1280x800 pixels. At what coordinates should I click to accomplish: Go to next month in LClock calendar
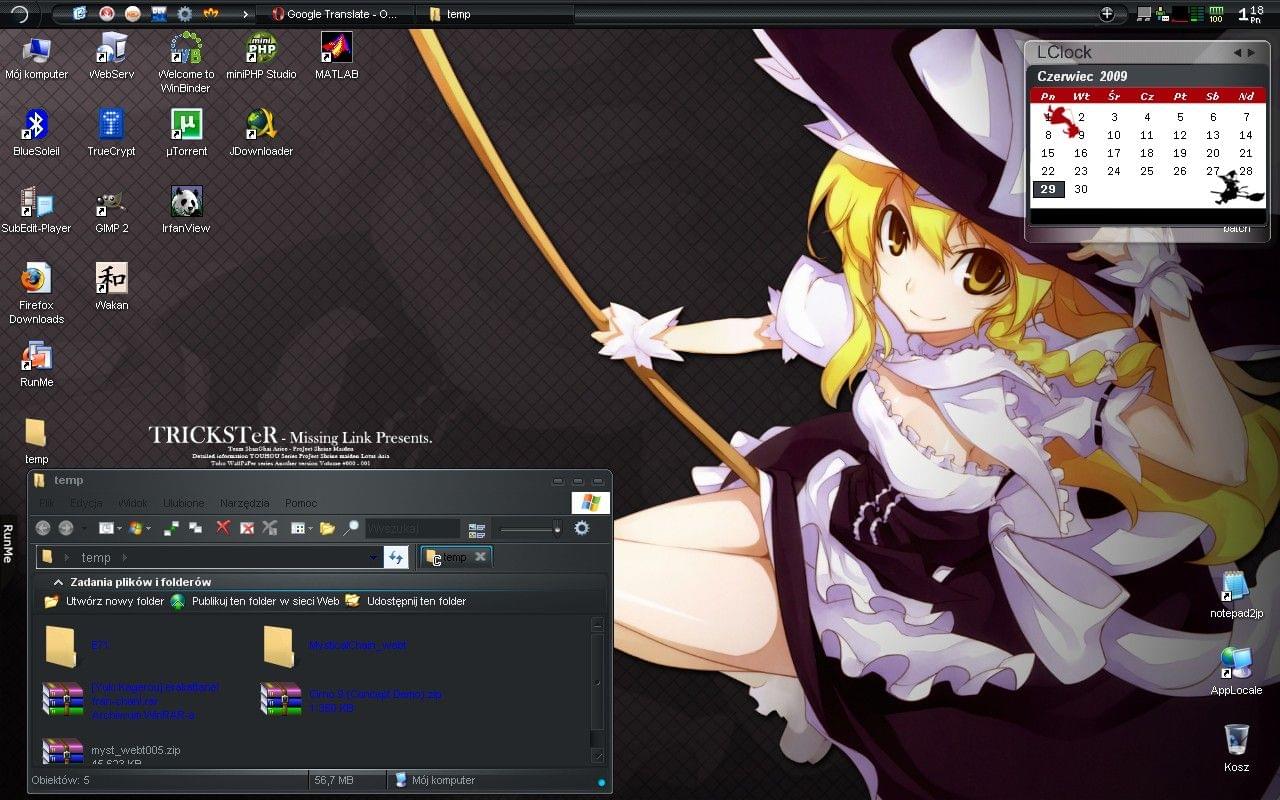1251,53
